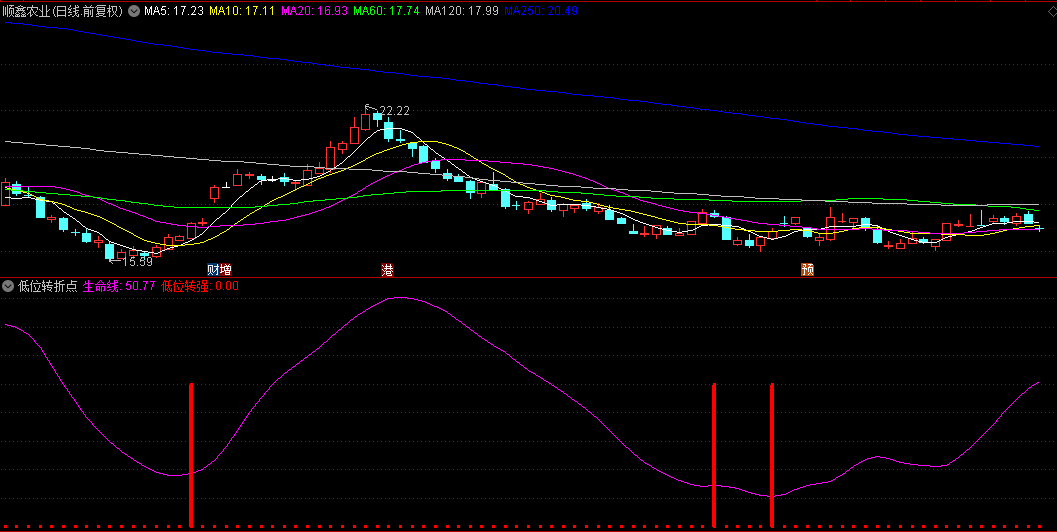Click the MA10: 17.11 label
Image resolution: width=1057 pixels, height=532 pixels.
(x=242, y=11)
